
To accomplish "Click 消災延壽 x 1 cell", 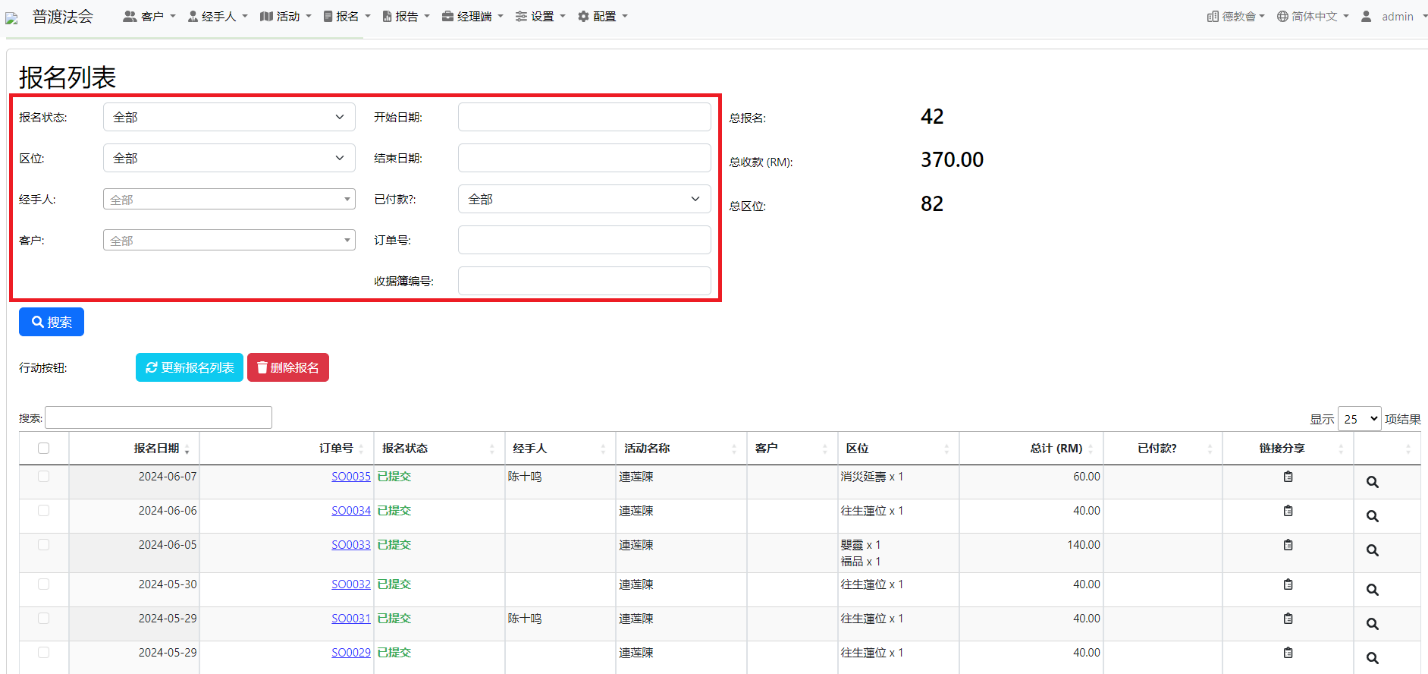I will pos(898,482).
